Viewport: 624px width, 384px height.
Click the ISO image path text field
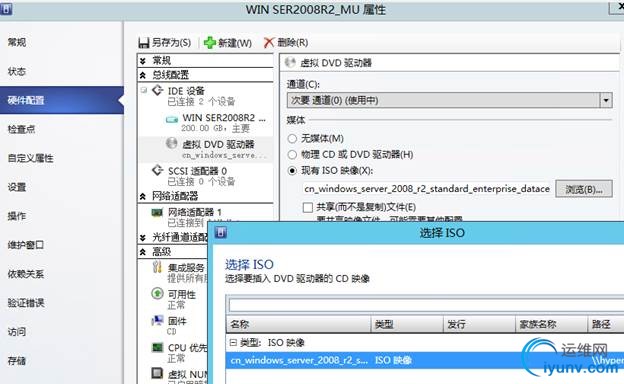(428, 189)
